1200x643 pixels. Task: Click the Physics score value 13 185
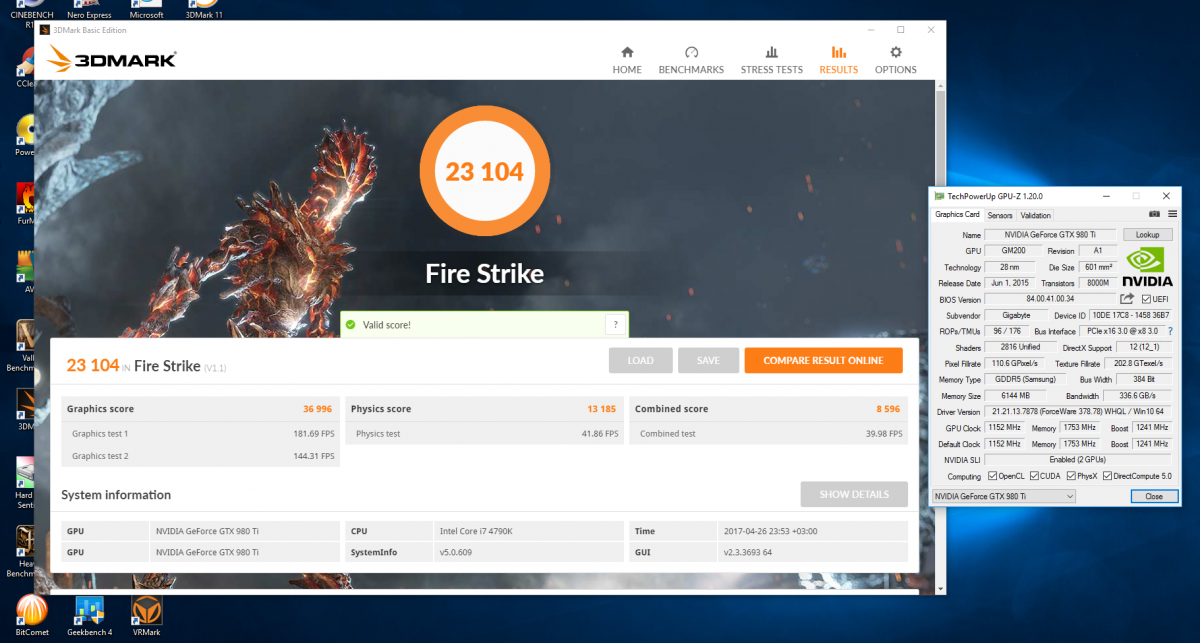(x=601, y=409)
